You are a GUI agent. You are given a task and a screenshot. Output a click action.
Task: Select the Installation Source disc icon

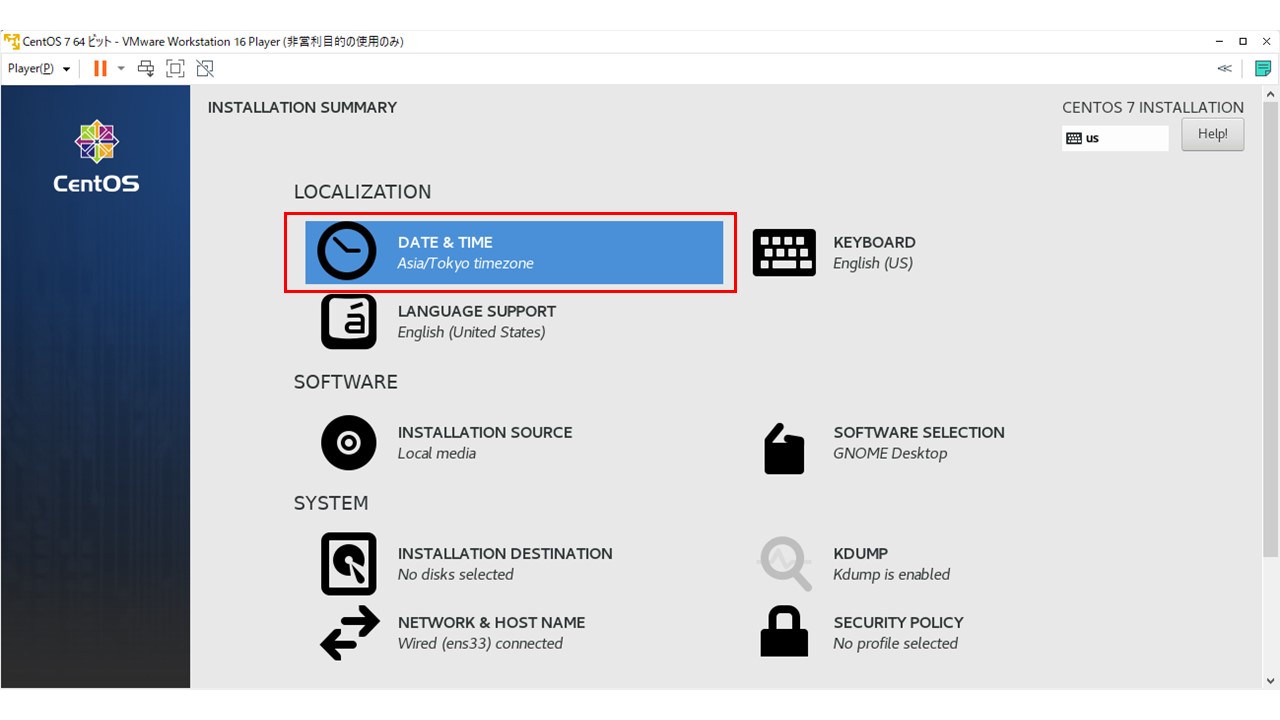(x=348, y=442)
